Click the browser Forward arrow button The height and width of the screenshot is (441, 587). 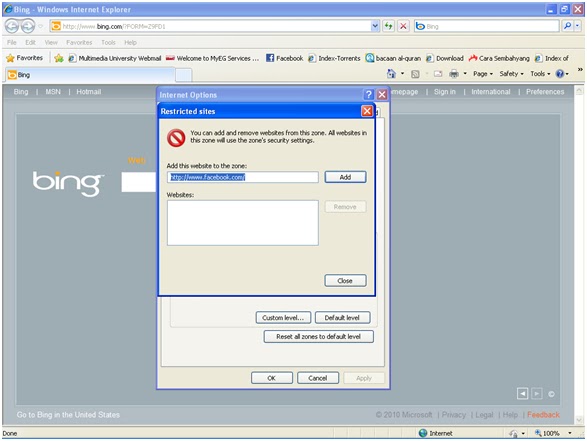pyautogui.click(x=28, y=26)
